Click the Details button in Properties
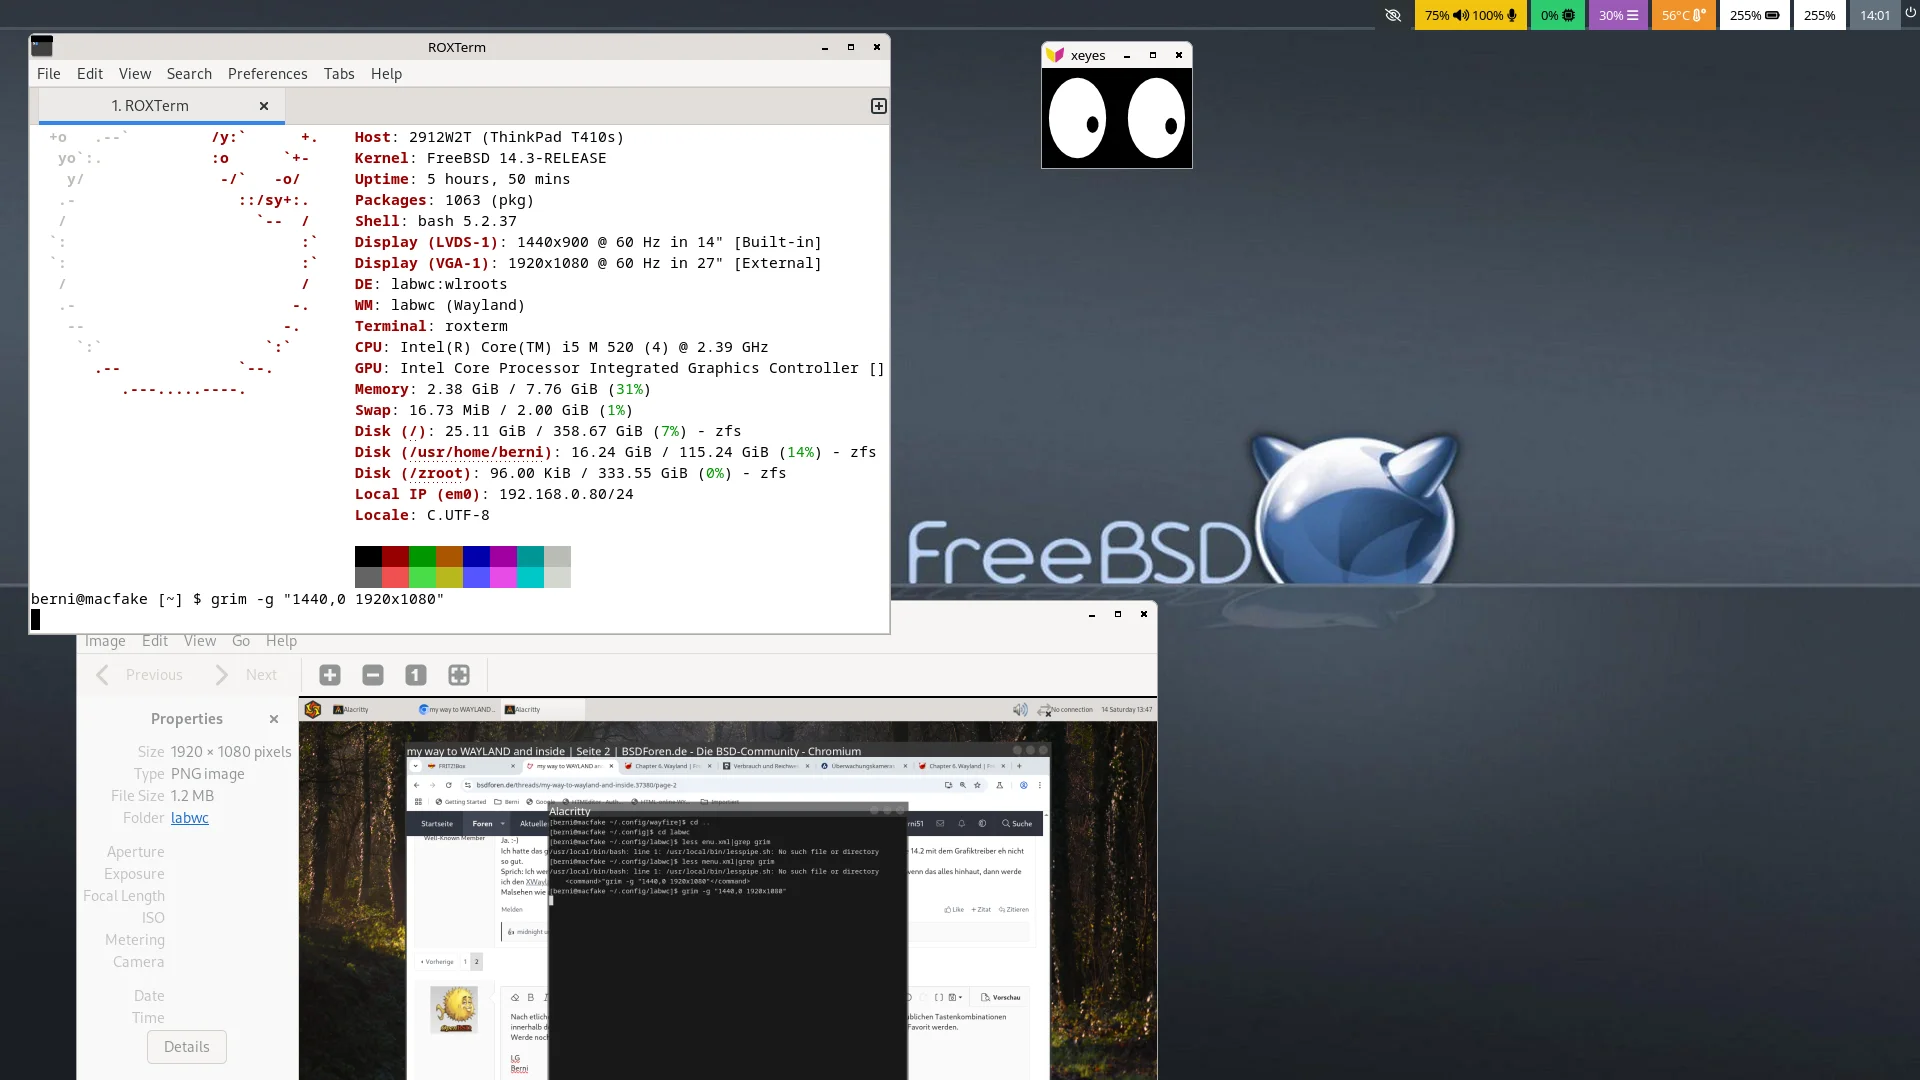1920x1080 pixels. 187,1047
